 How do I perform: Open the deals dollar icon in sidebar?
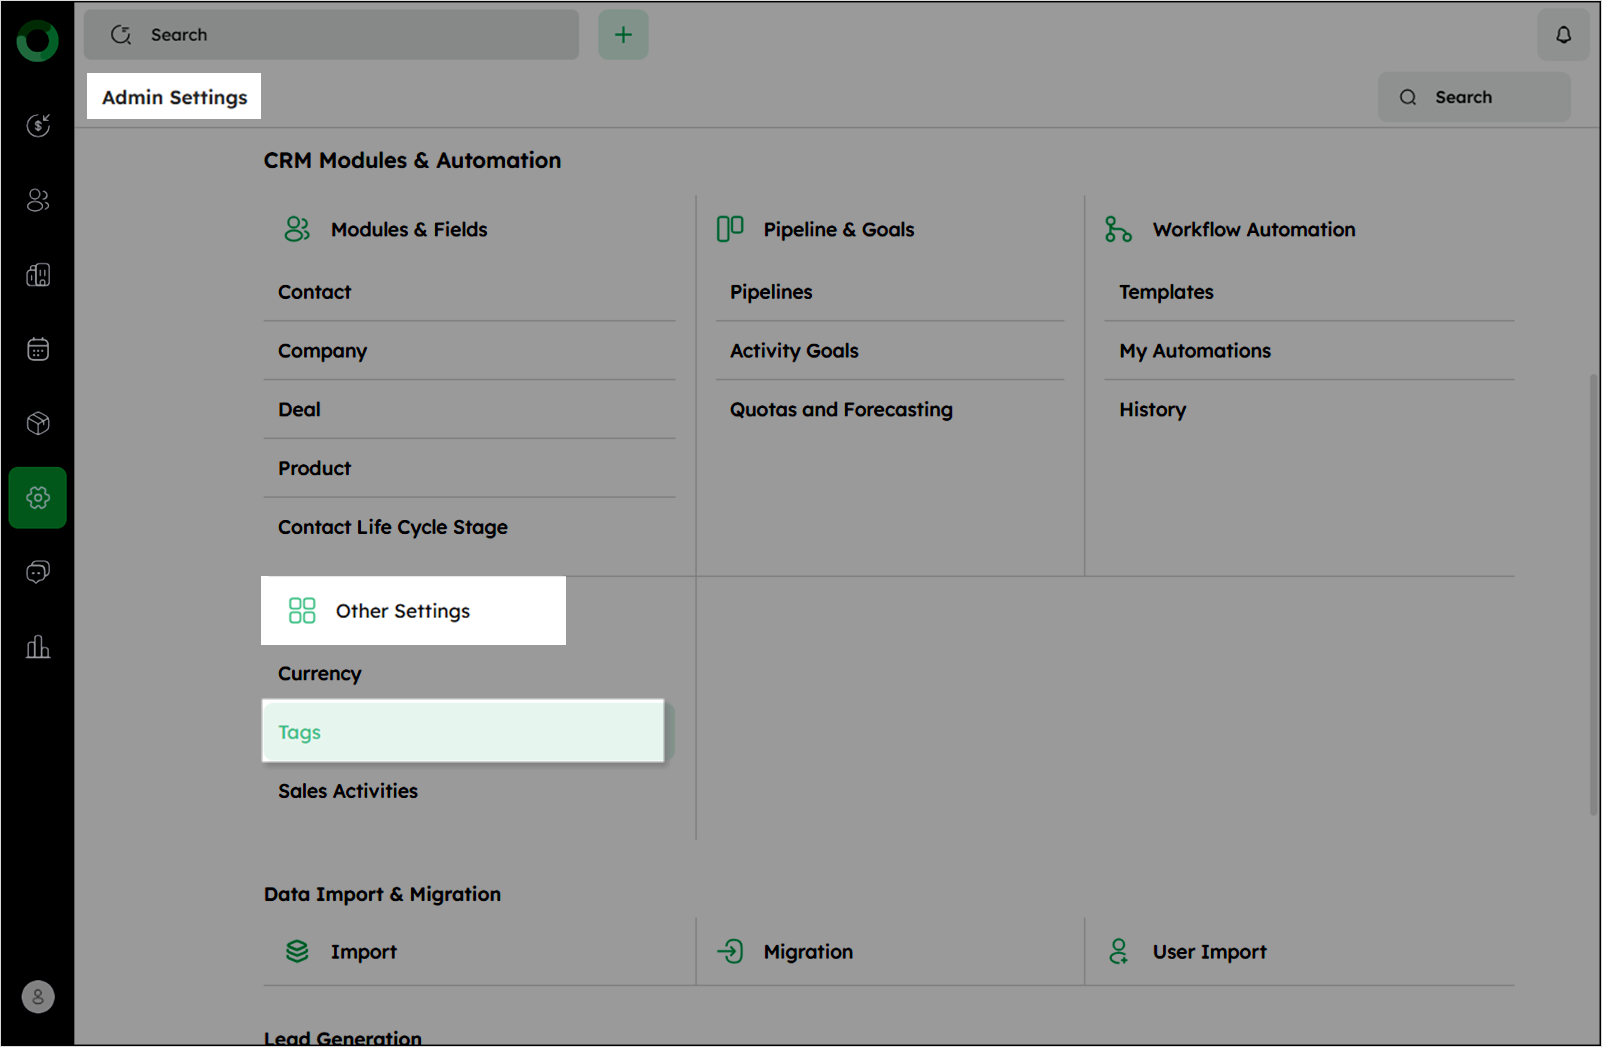[x=38, y=125]
